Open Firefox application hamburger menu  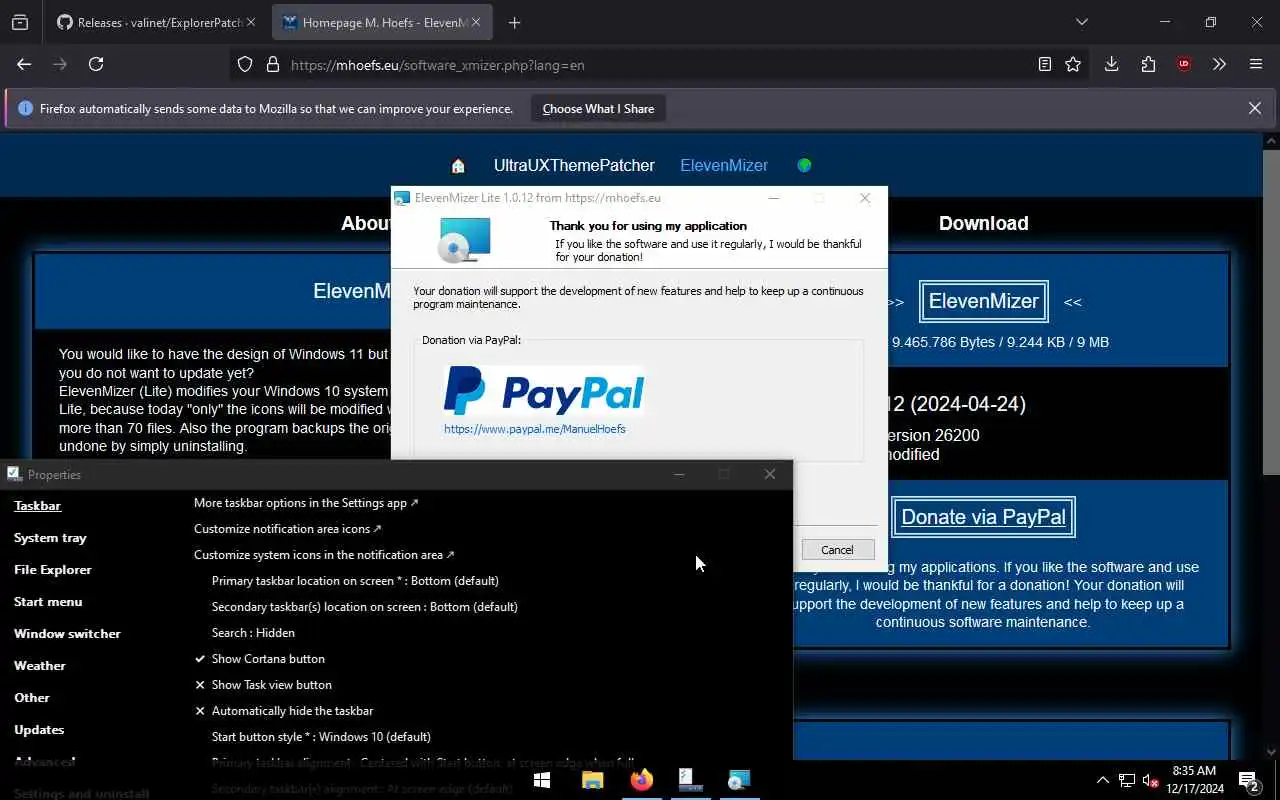[x=1256, y=64]
